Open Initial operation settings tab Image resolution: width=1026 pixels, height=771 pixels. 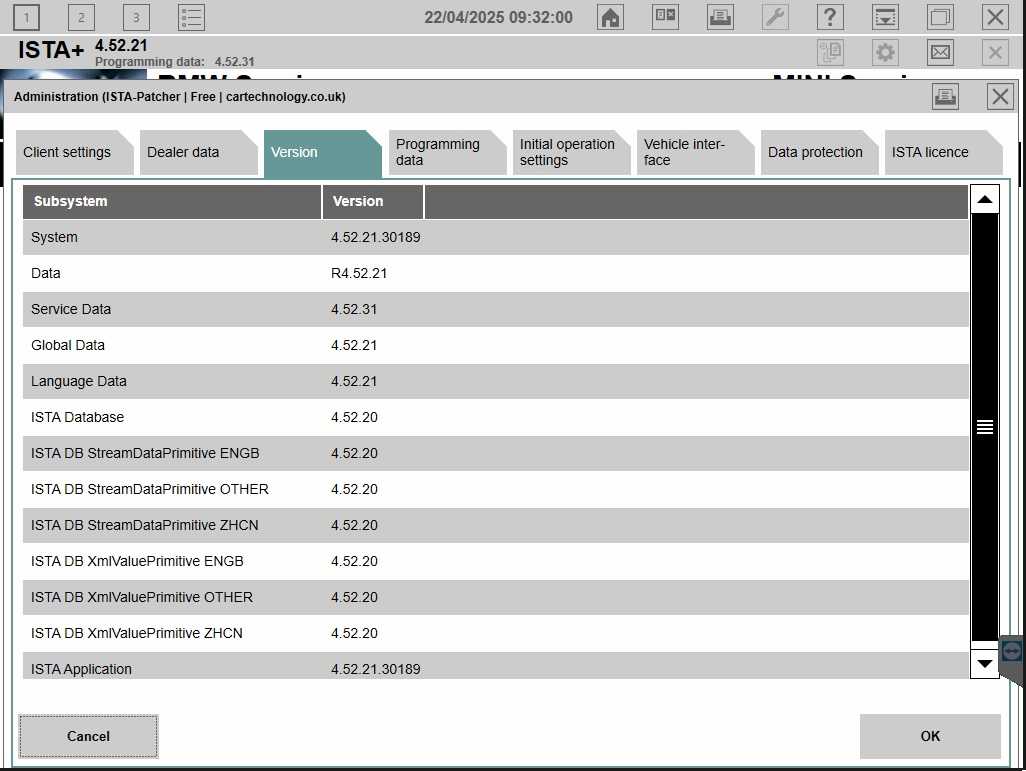(571, 152)
